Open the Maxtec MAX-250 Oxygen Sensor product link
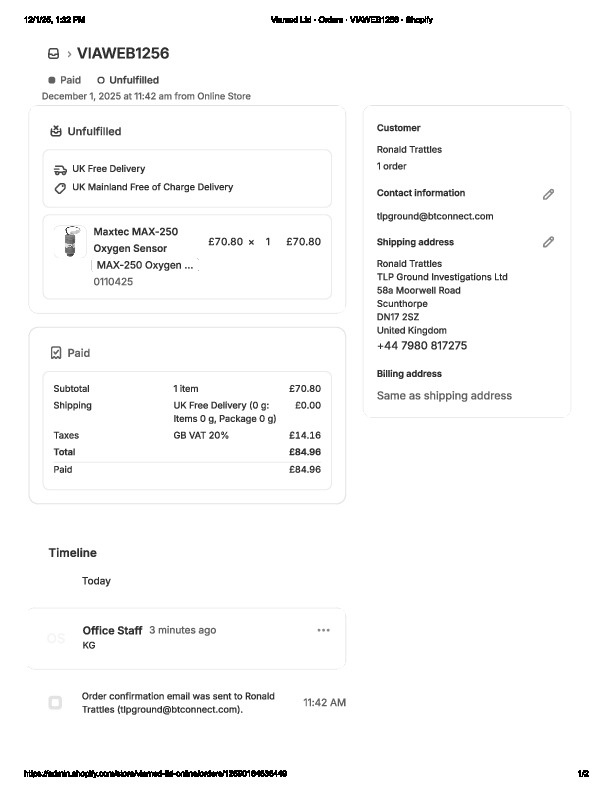The image size is (612, 792). point(136,240)
